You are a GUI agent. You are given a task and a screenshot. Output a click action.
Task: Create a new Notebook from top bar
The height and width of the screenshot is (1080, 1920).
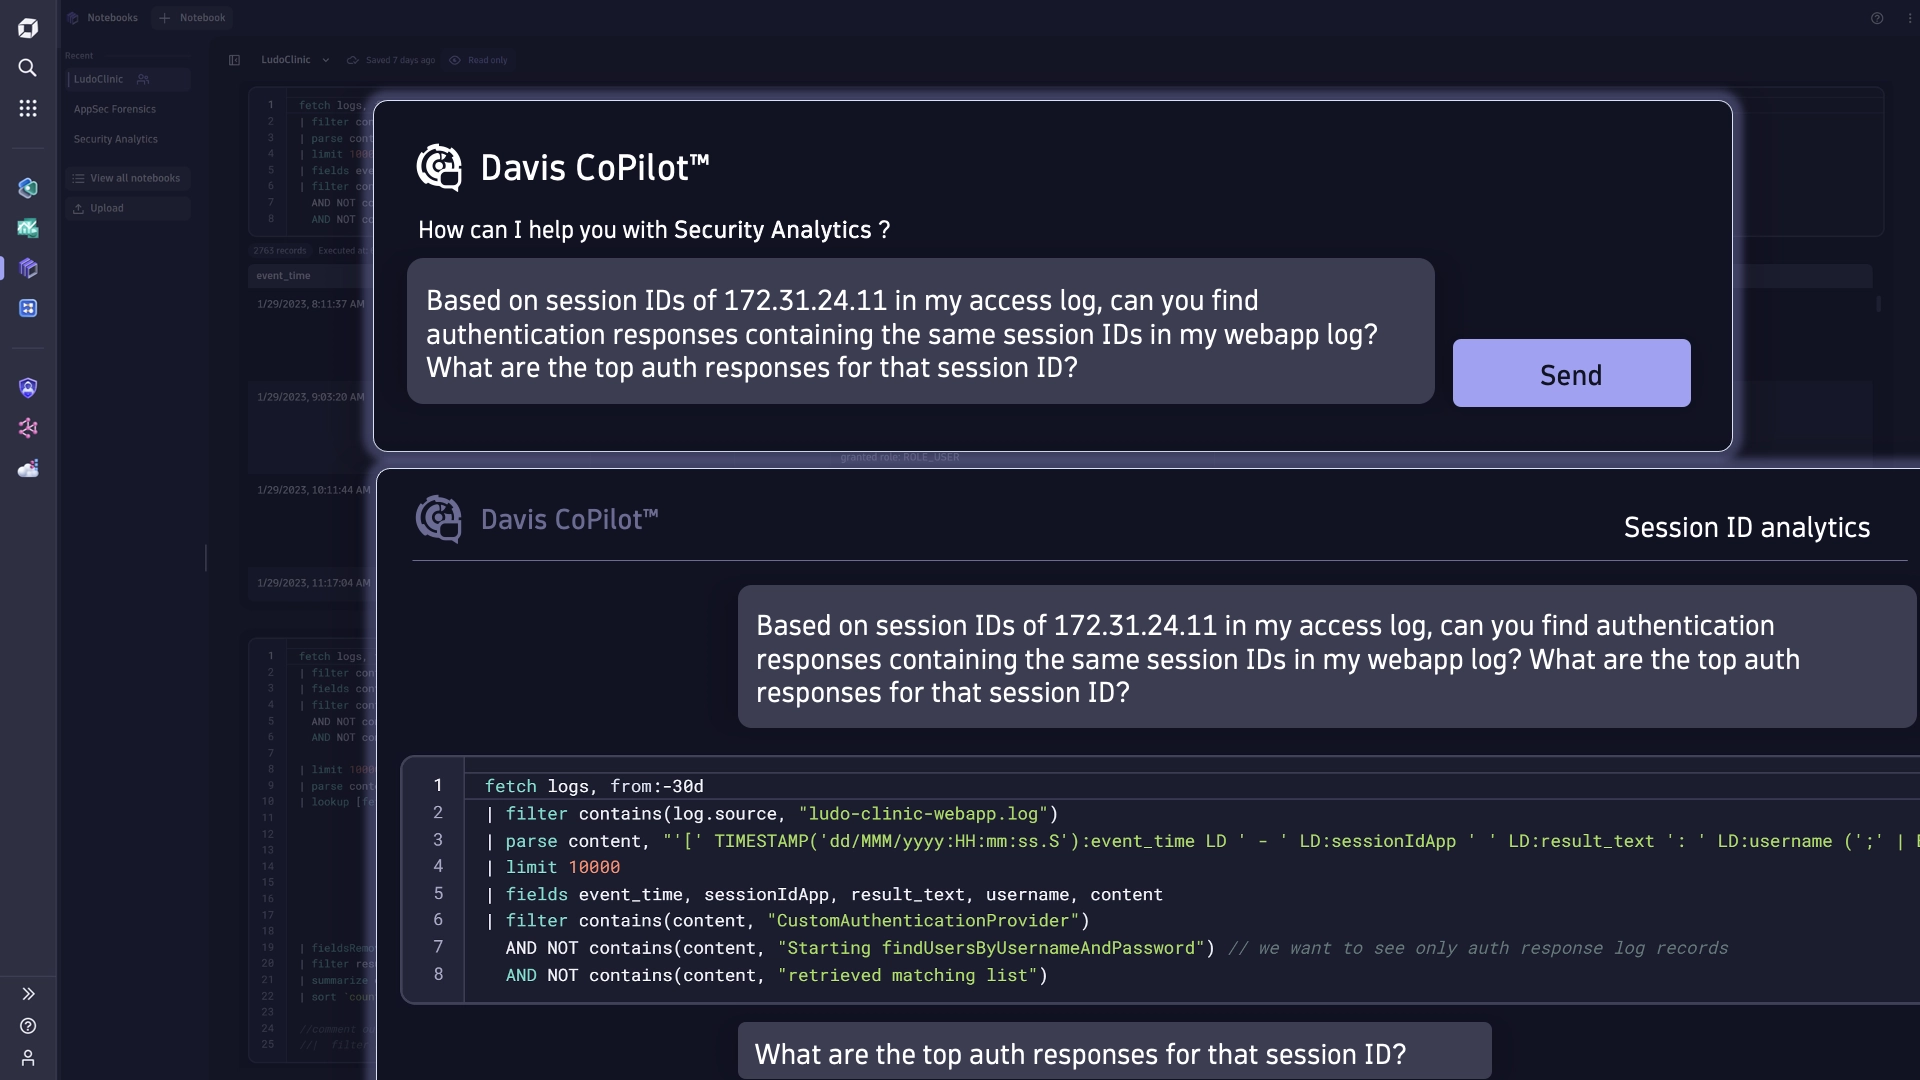coord(192,18)
